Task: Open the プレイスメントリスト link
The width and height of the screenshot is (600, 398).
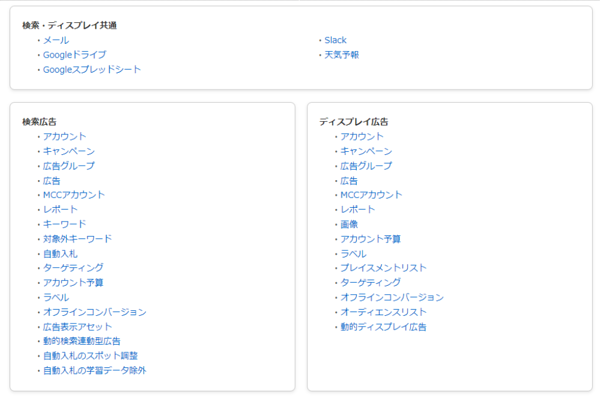Action: point(383,268)
